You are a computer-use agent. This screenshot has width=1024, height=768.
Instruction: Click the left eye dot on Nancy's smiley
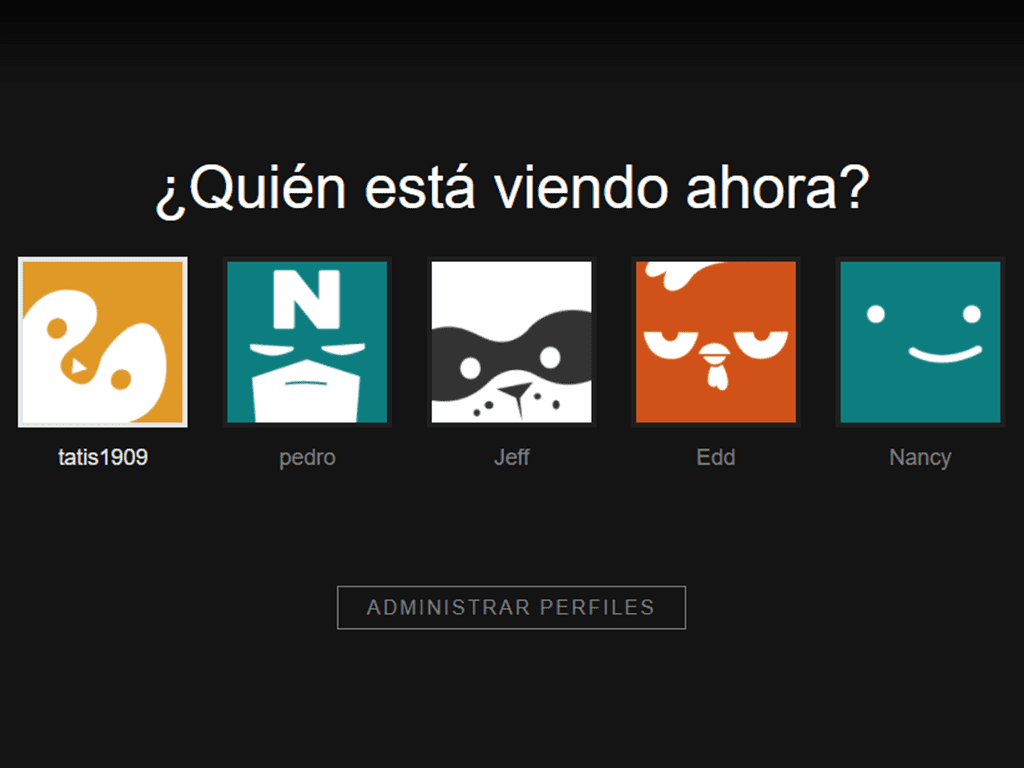click(x=876, y=314)
